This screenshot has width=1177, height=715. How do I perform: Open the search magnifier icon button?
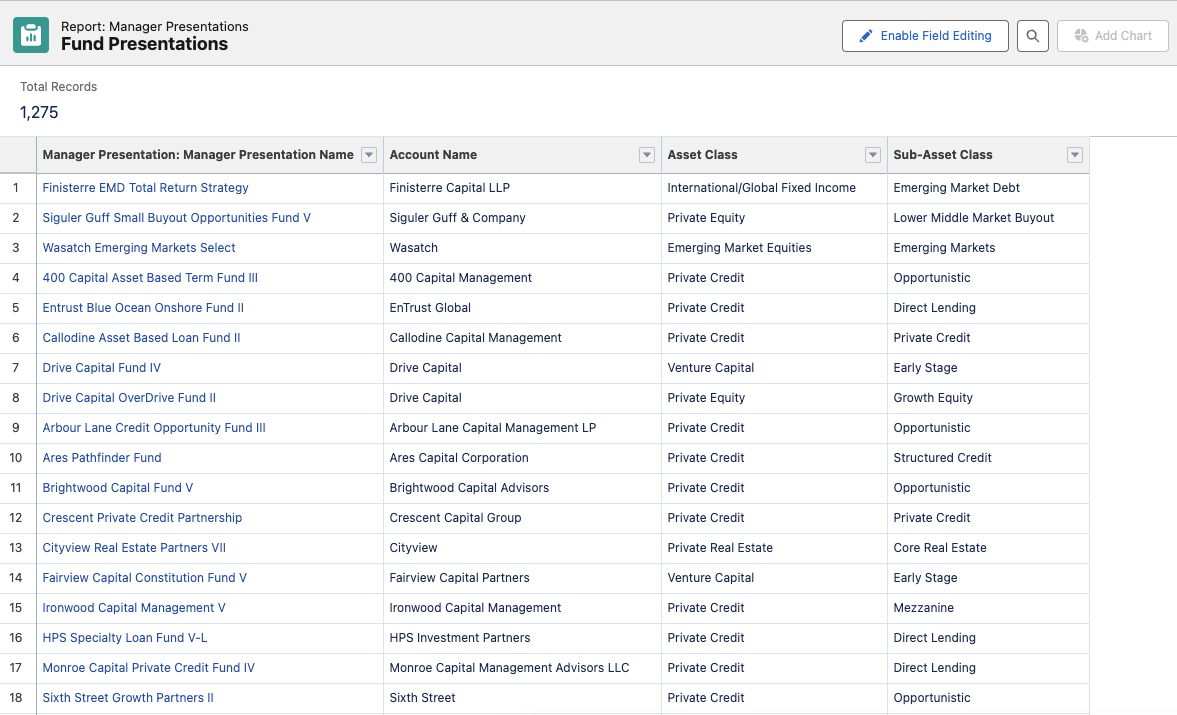1033,36
